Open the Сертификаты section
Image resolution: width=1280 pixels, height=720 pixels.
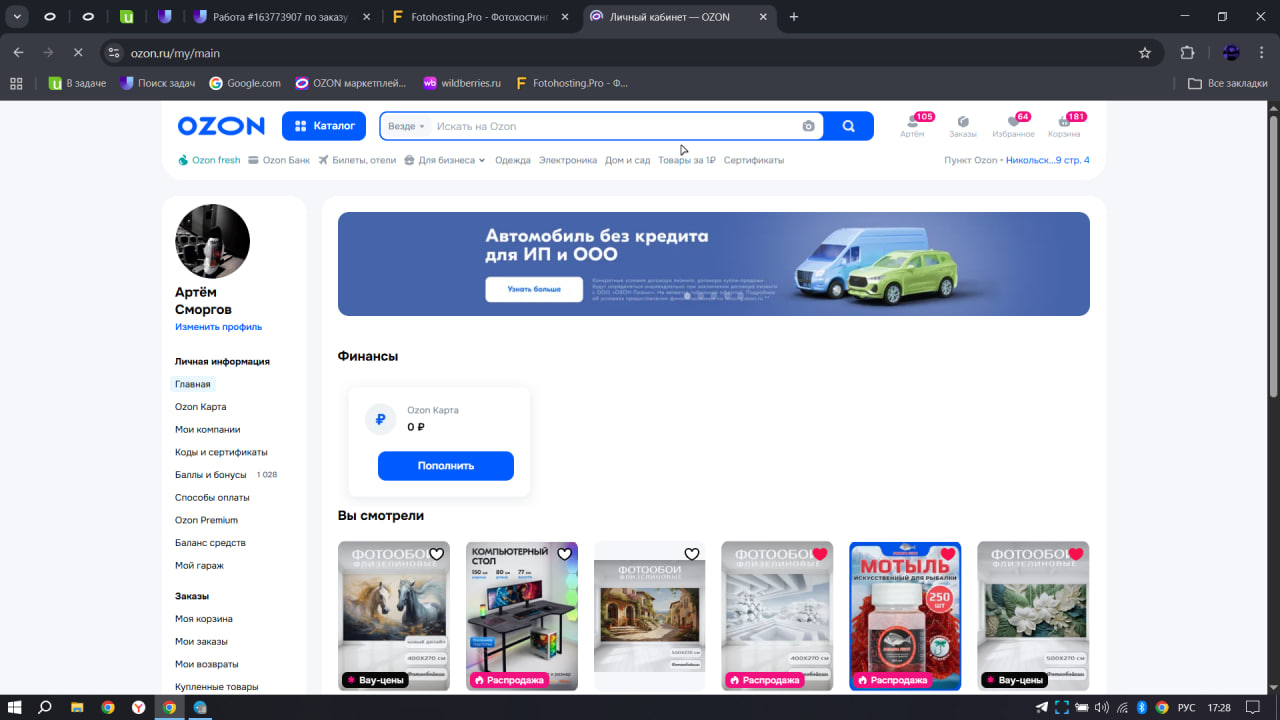click(x=754, y=160)
